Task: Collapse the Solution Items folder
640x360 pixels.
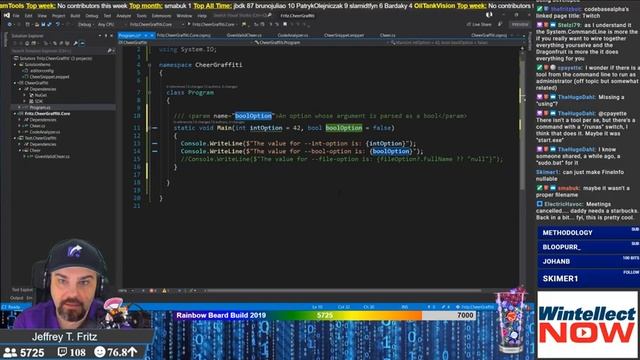Action: click(x=16, y=64)
